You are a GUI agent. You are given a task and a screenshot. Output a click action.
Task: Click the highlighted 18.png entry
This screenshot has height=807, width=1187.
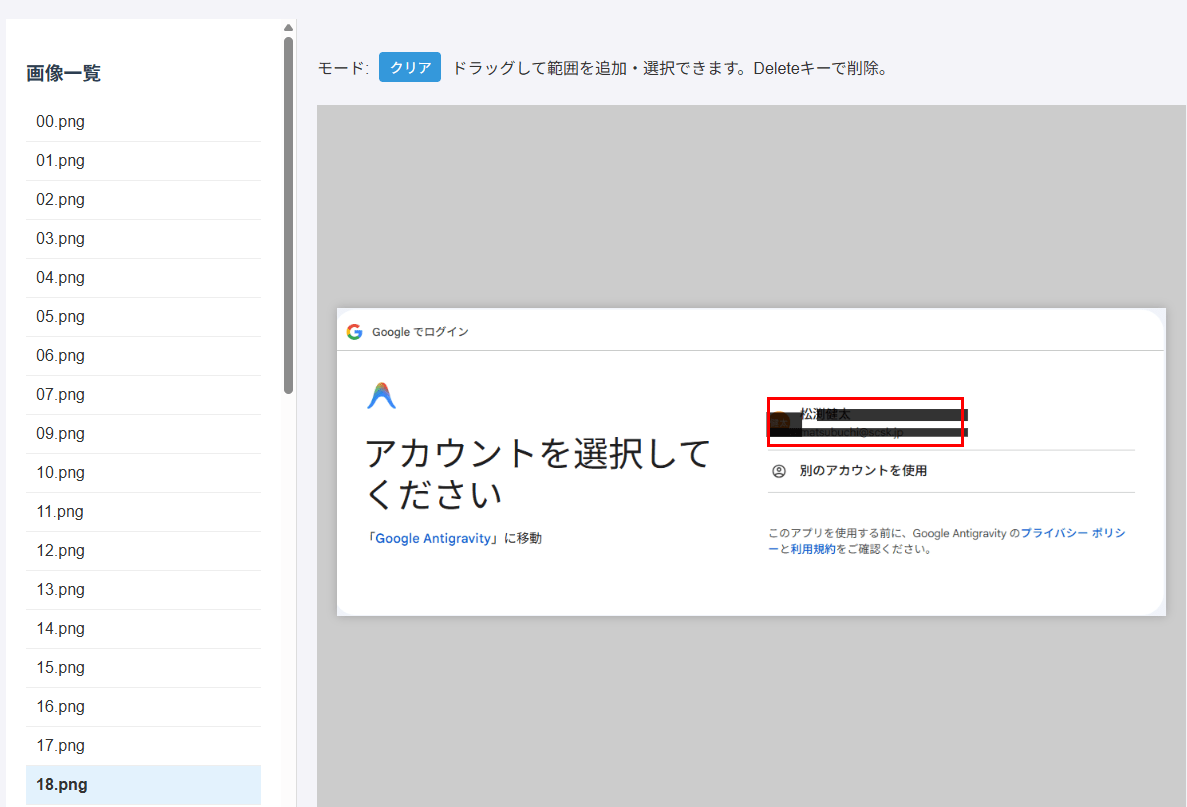click(61, 785)
